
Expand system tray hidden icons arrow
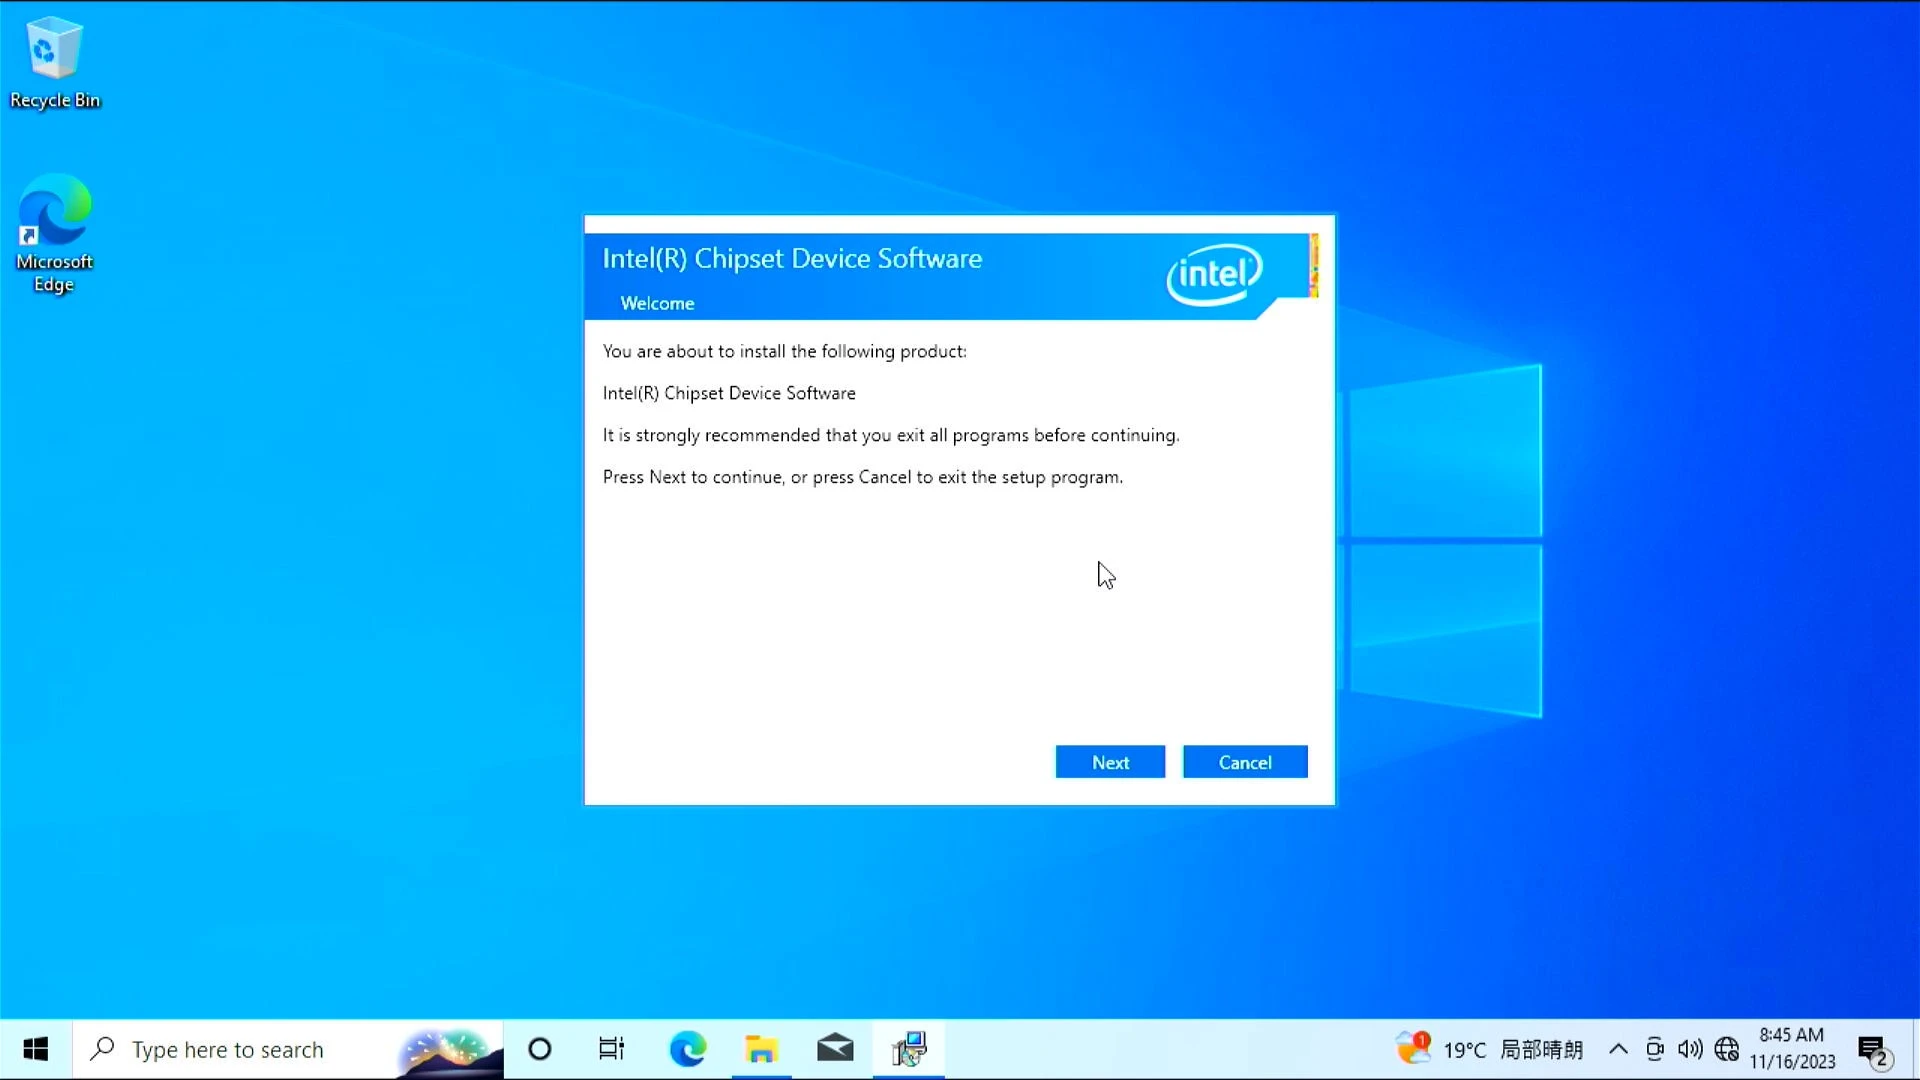click(x=1618, y=1048)
